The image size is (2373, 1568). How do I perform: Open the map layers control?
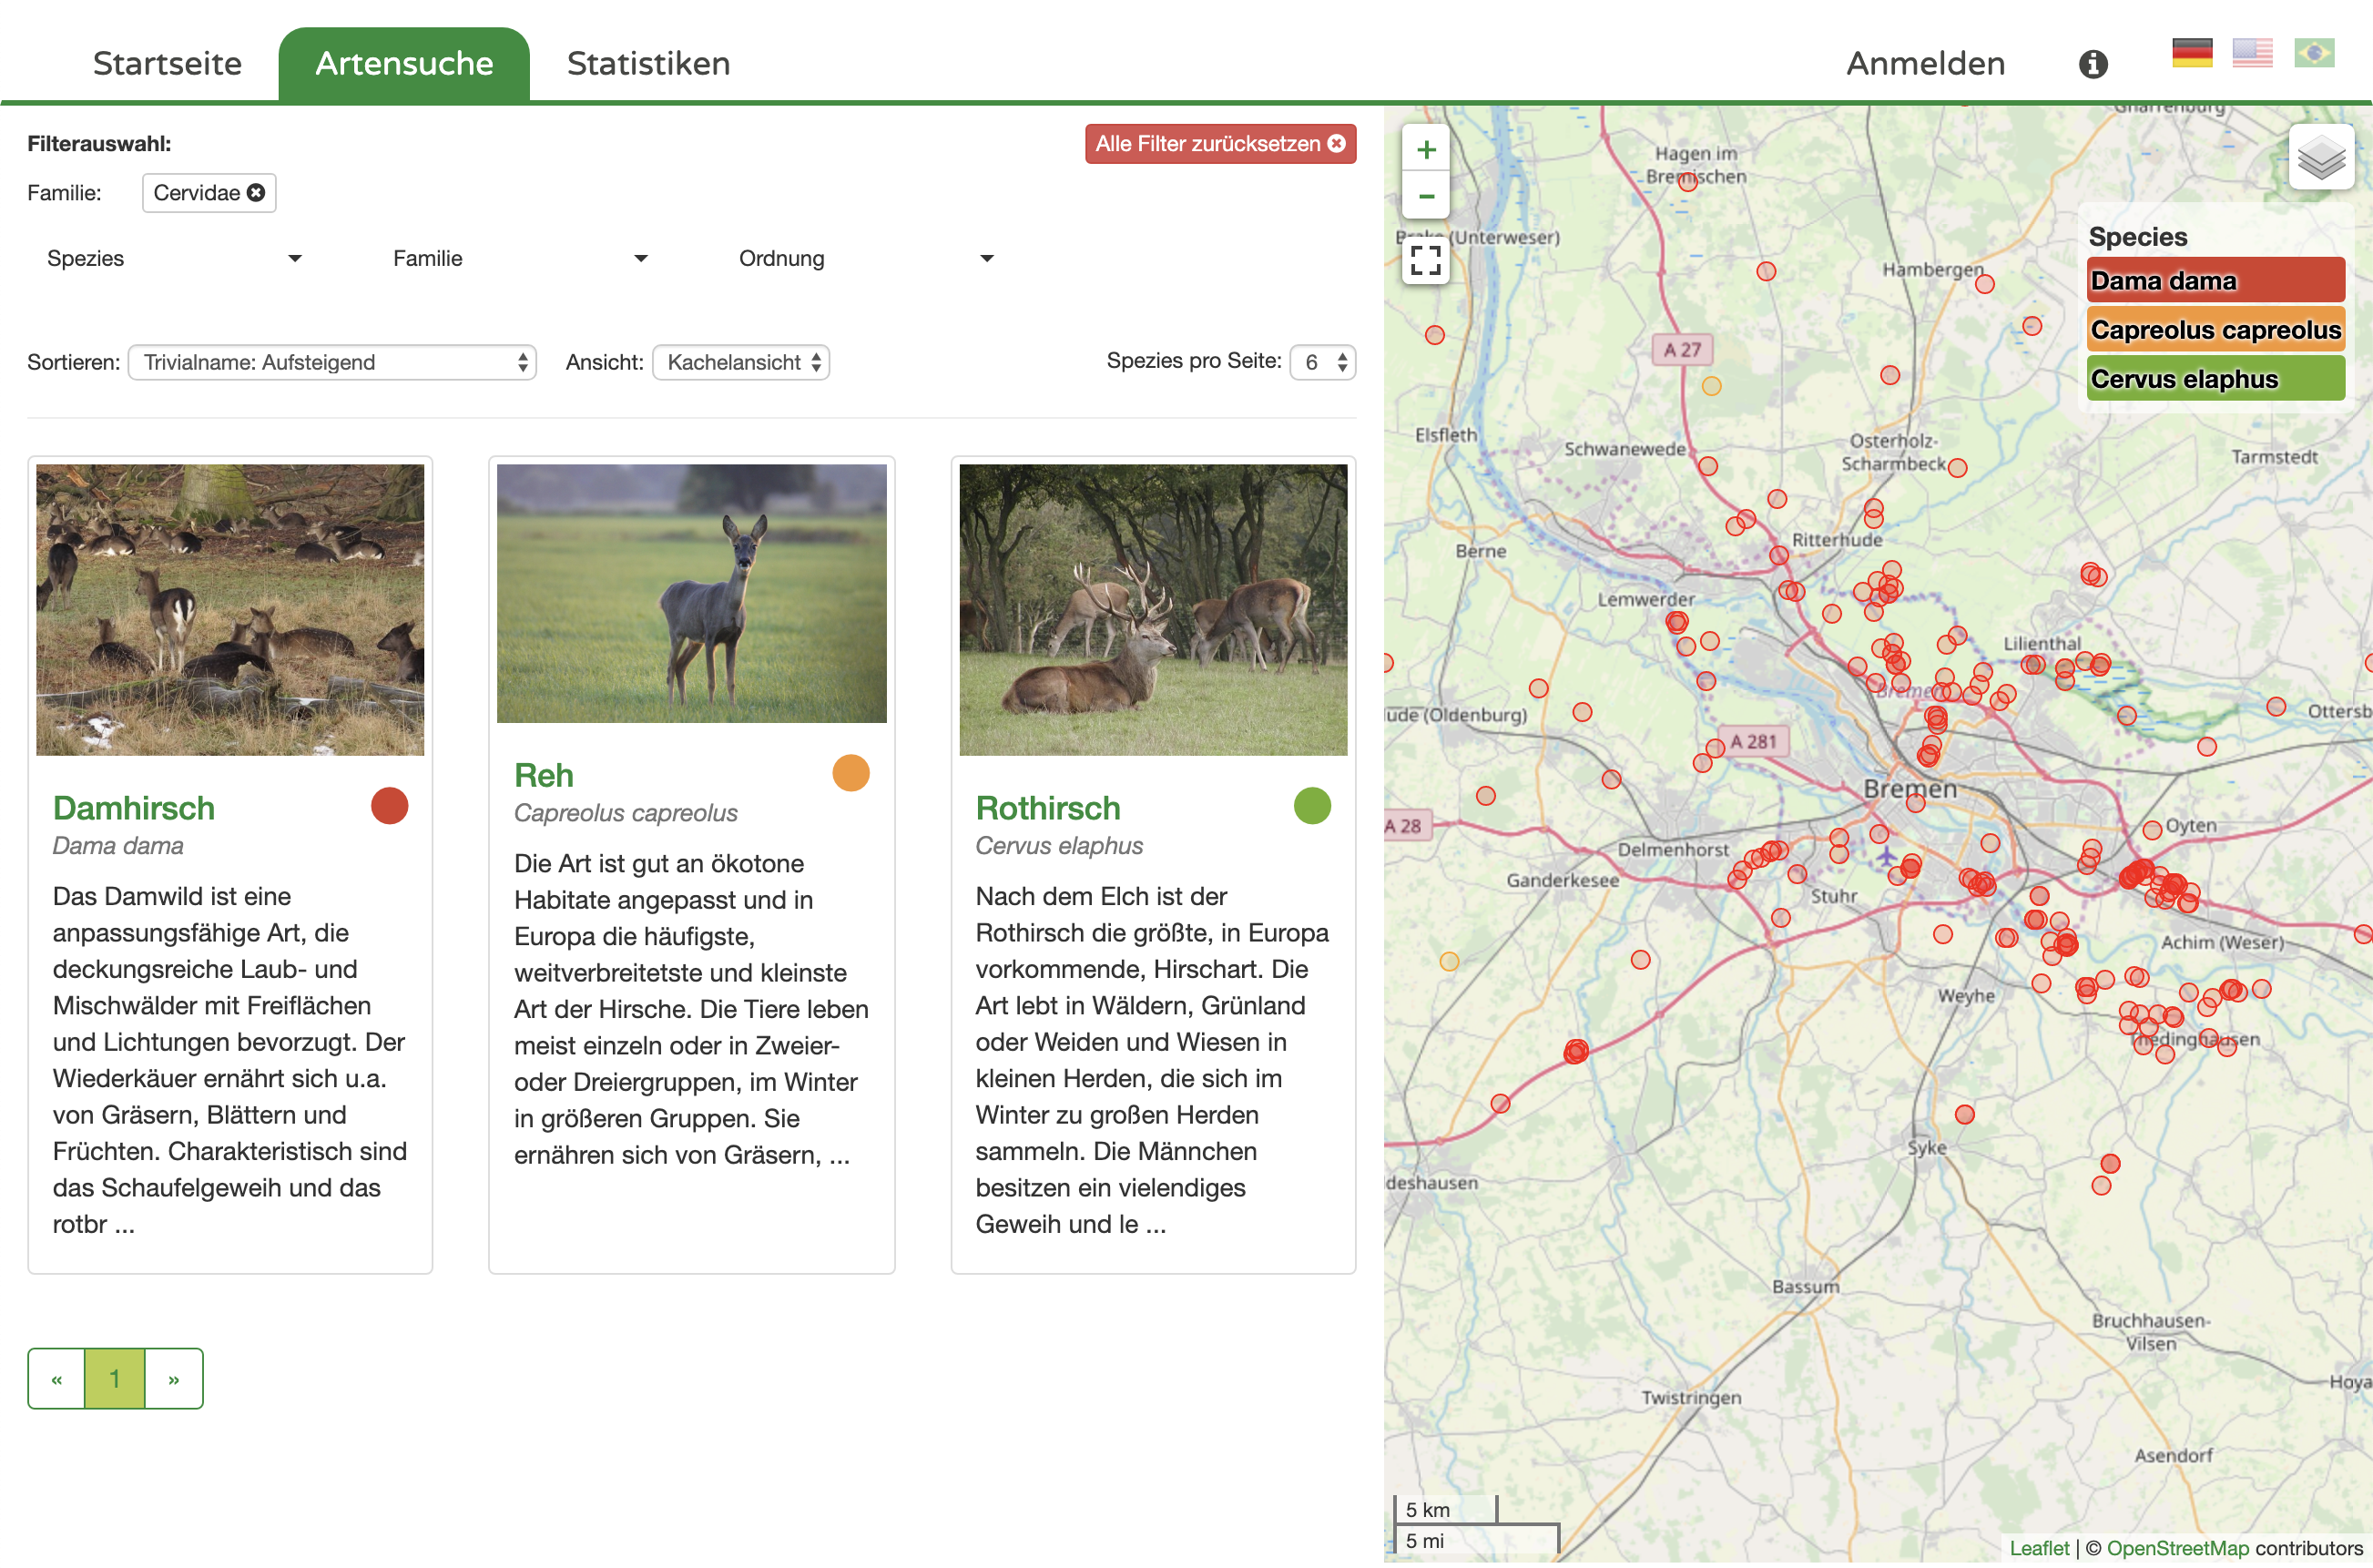point(2320,158)
